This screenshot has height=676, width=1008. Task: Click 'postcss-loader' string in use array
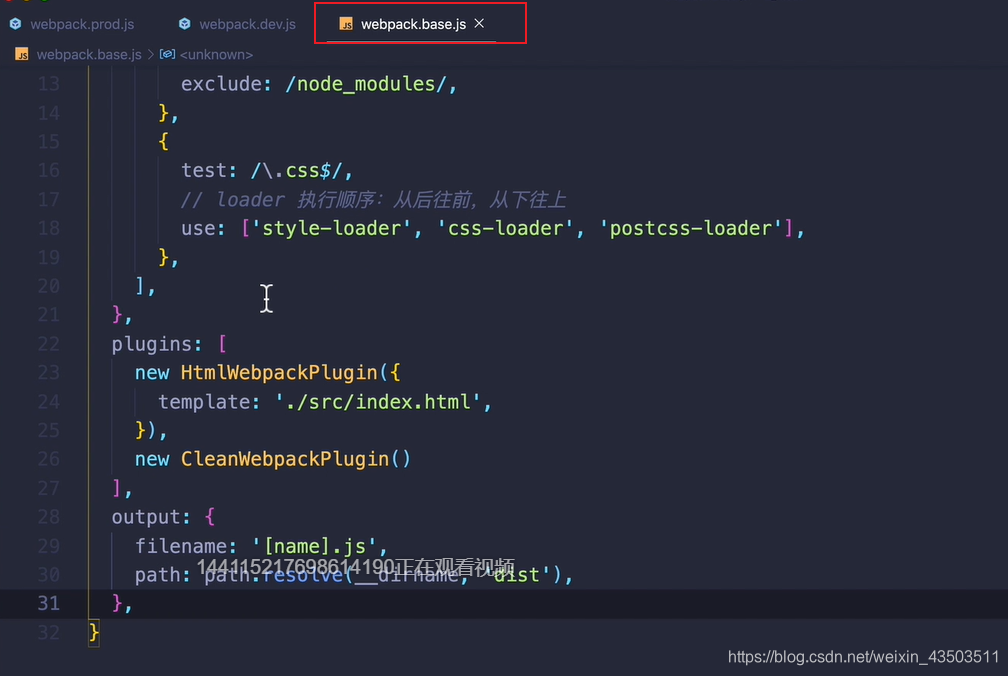point(690,229)
